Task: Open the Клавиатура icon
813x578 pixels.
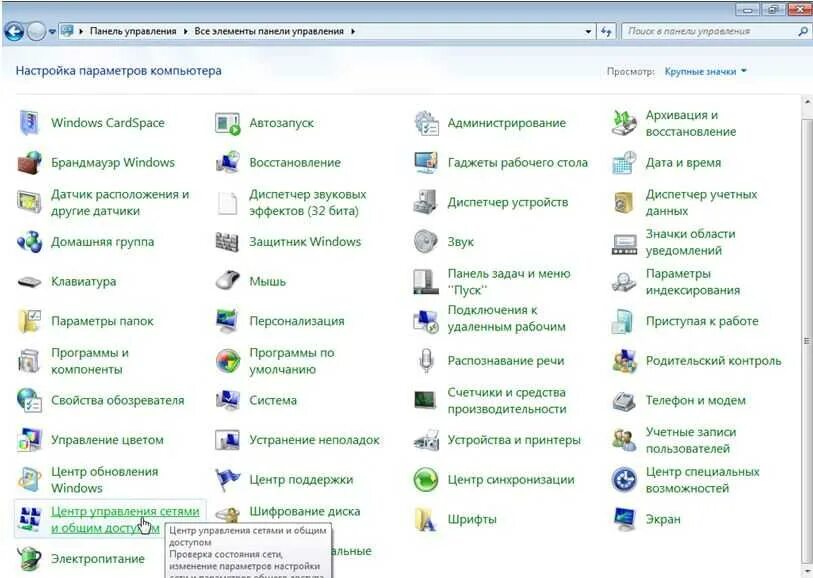Action: [29, 282]
